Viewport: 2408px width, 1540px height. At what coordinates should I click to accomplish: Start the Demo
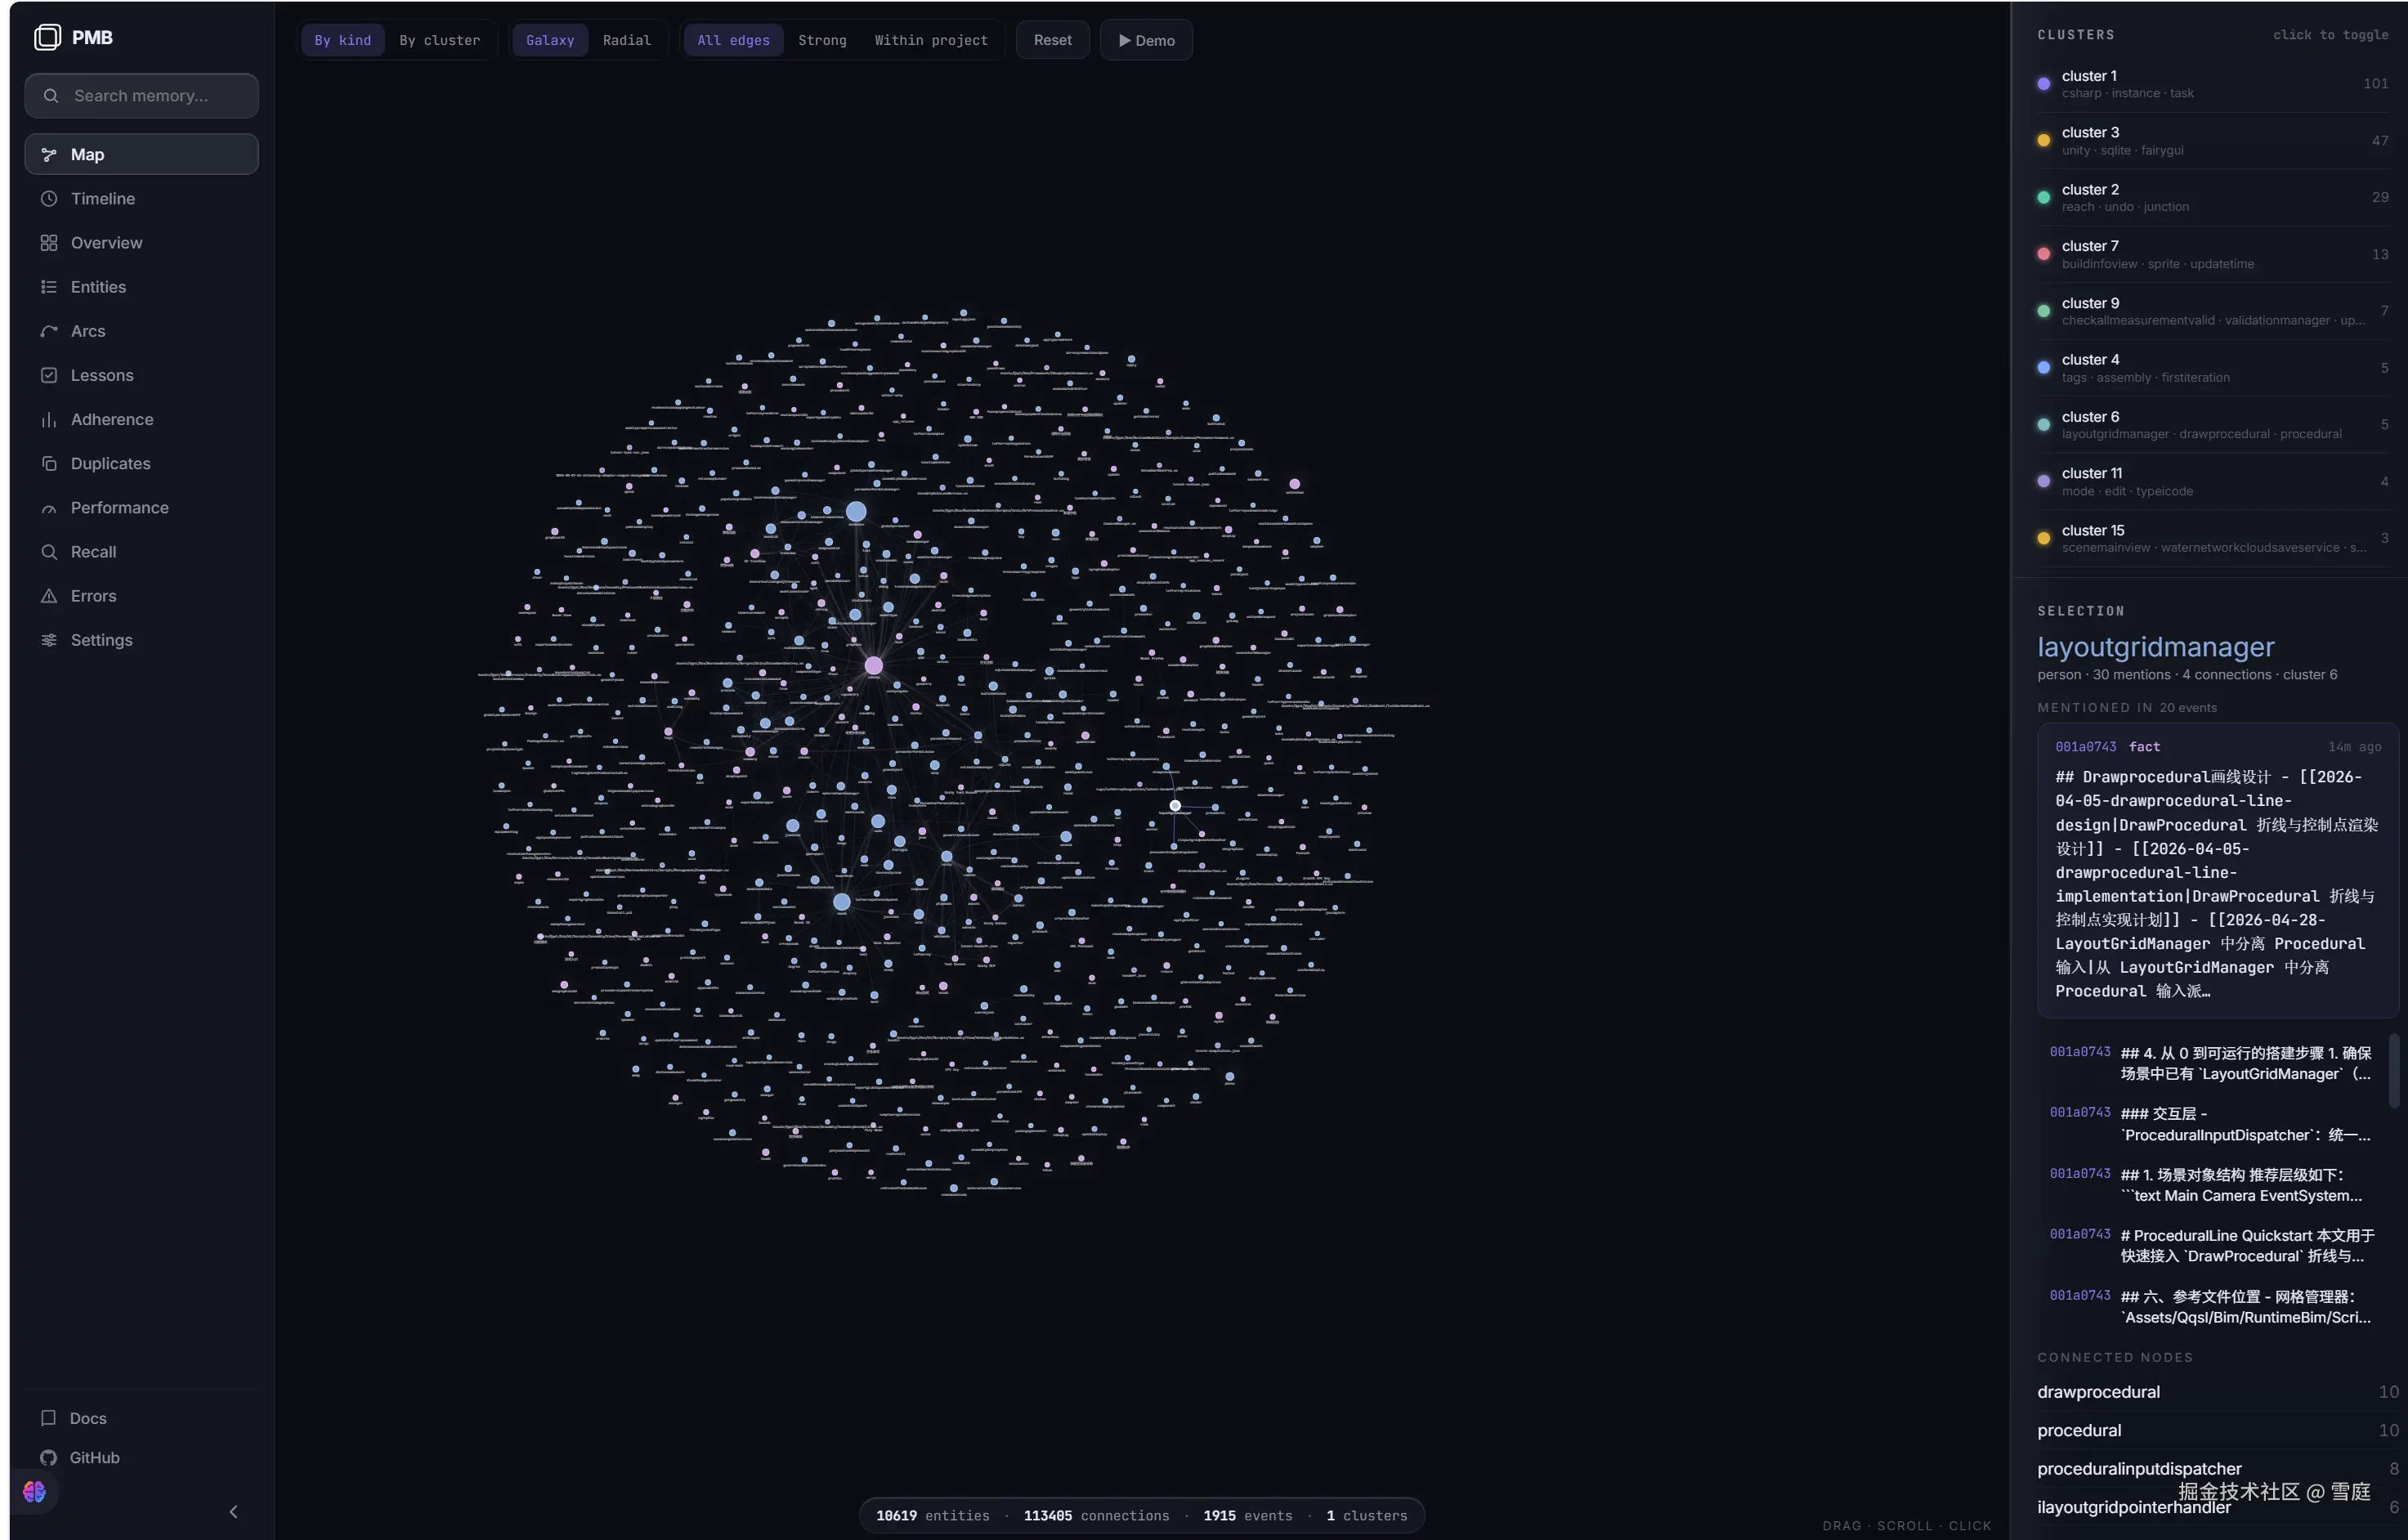point(1146,40)
